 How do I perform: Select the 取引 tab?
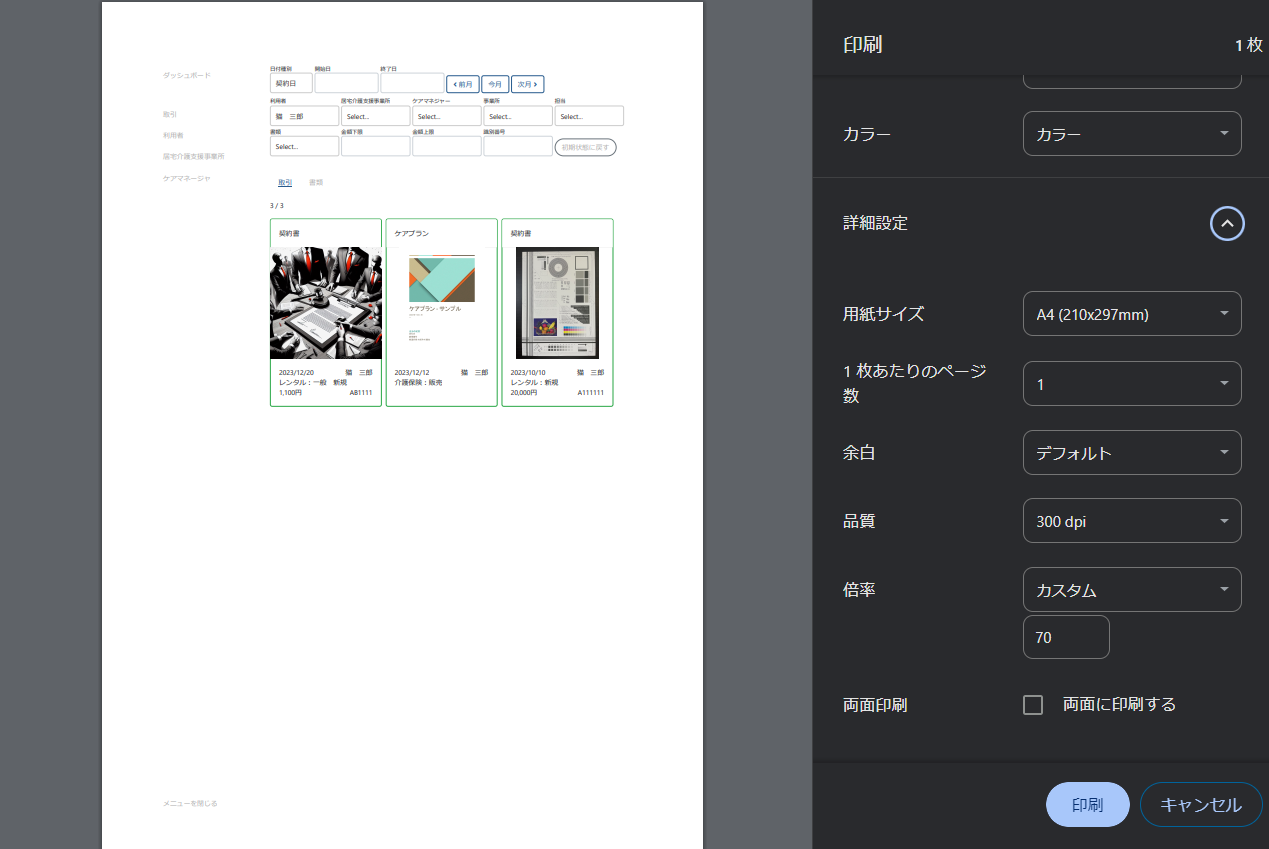click(x=285, y=183)
